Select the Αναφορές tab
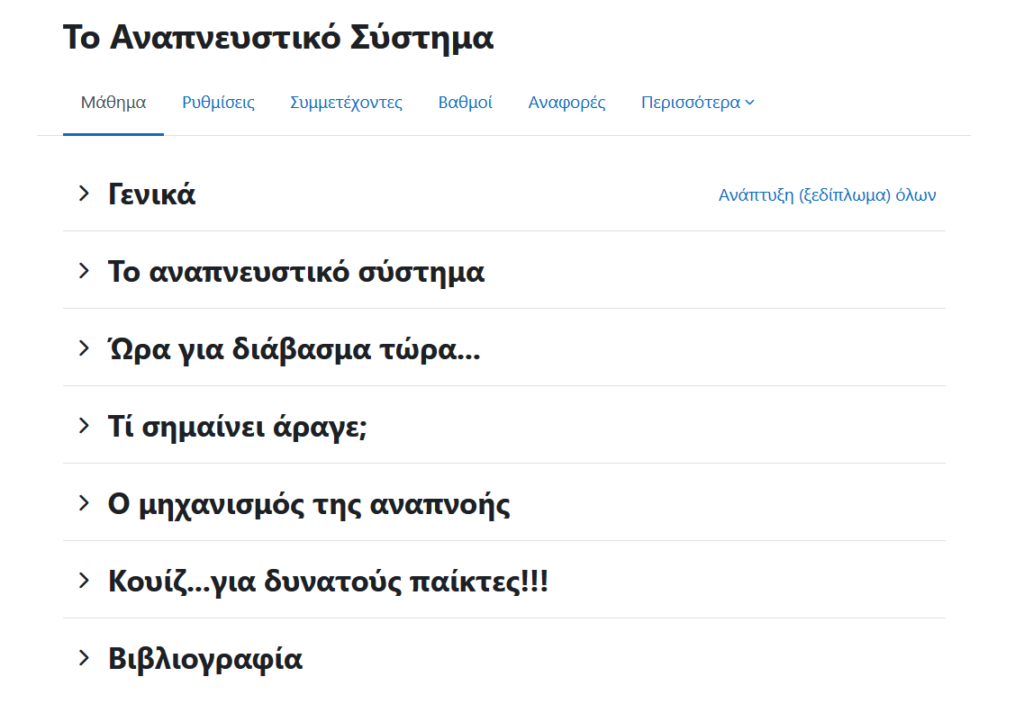 click(x=566, y=103)
